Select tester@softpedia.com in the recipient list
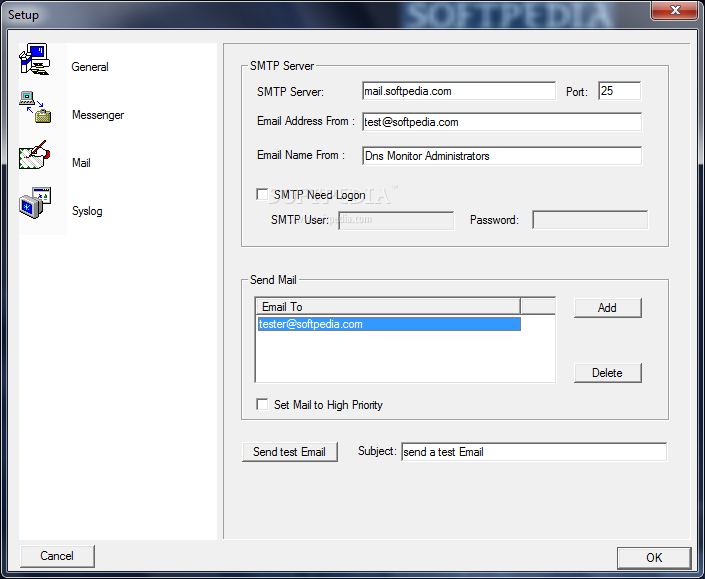The image size is (705, 579). pyautogui.click(x=389, y=324)
